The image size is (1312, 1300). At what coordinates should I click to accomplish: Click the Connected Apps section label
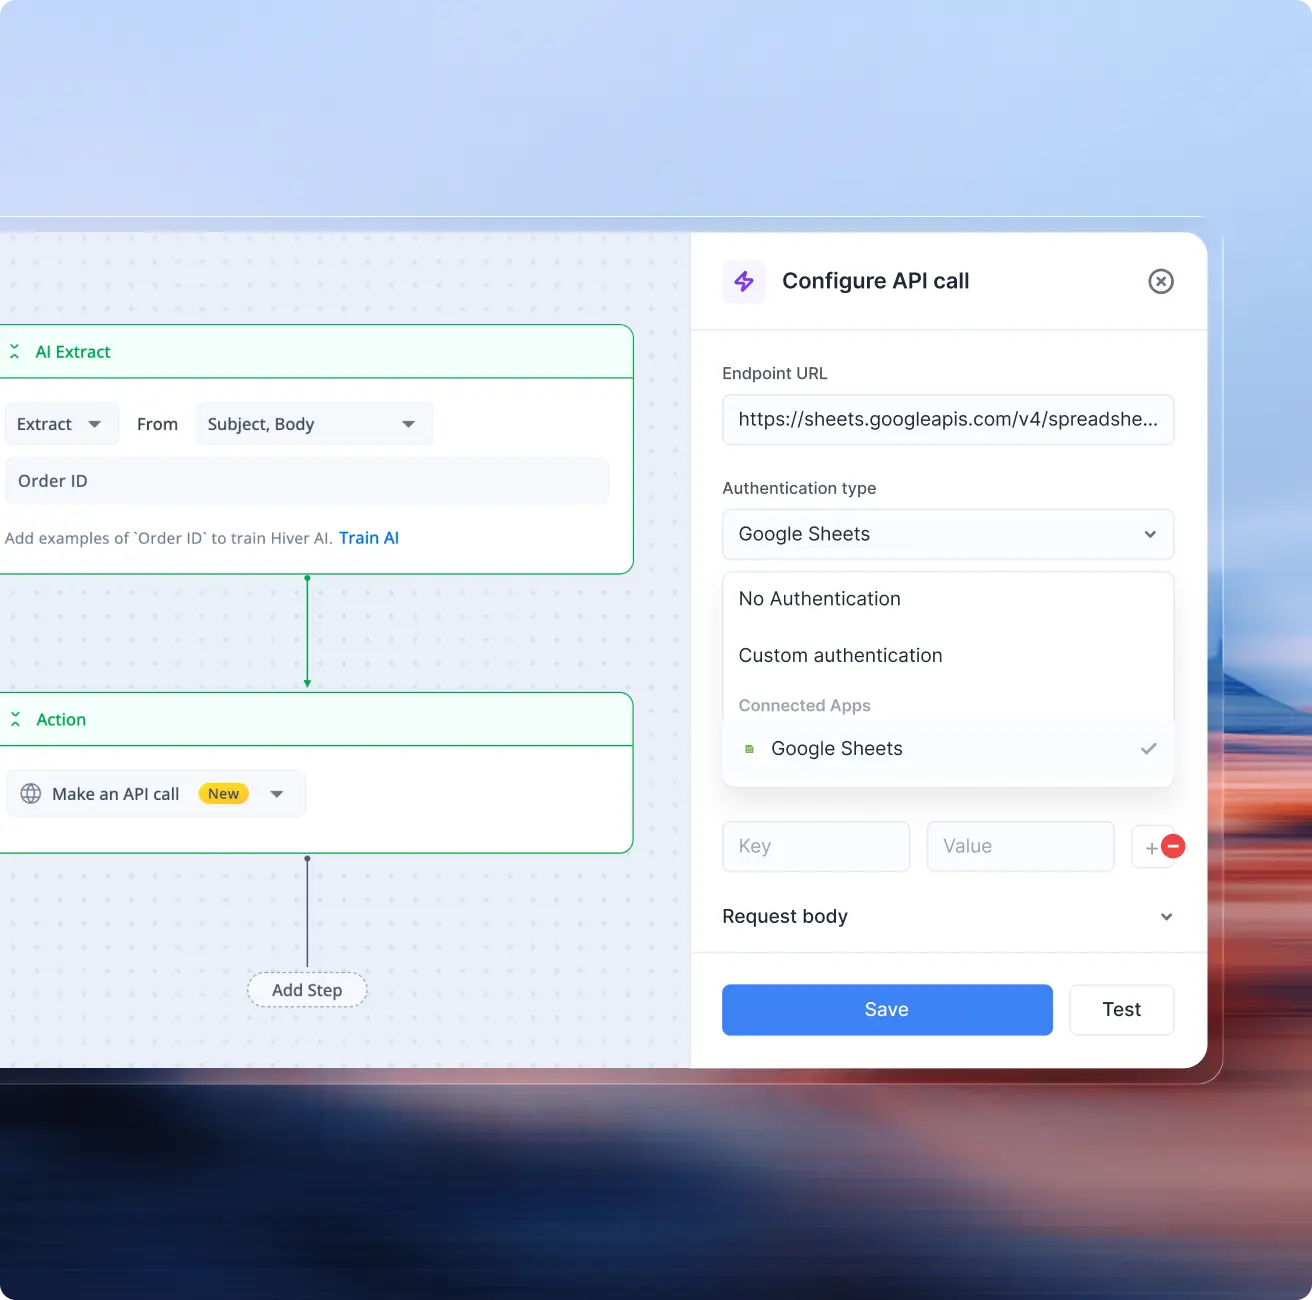[805, 706]
